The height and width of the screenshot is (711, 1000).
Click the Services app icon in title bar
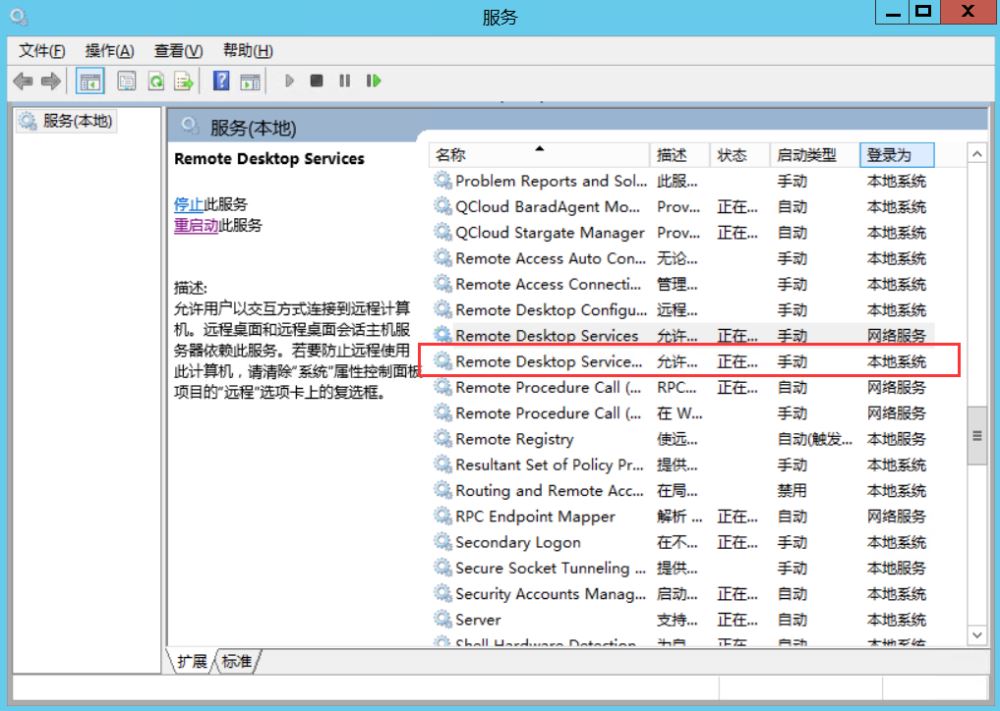pyautogui.click(x=19, y=17)
